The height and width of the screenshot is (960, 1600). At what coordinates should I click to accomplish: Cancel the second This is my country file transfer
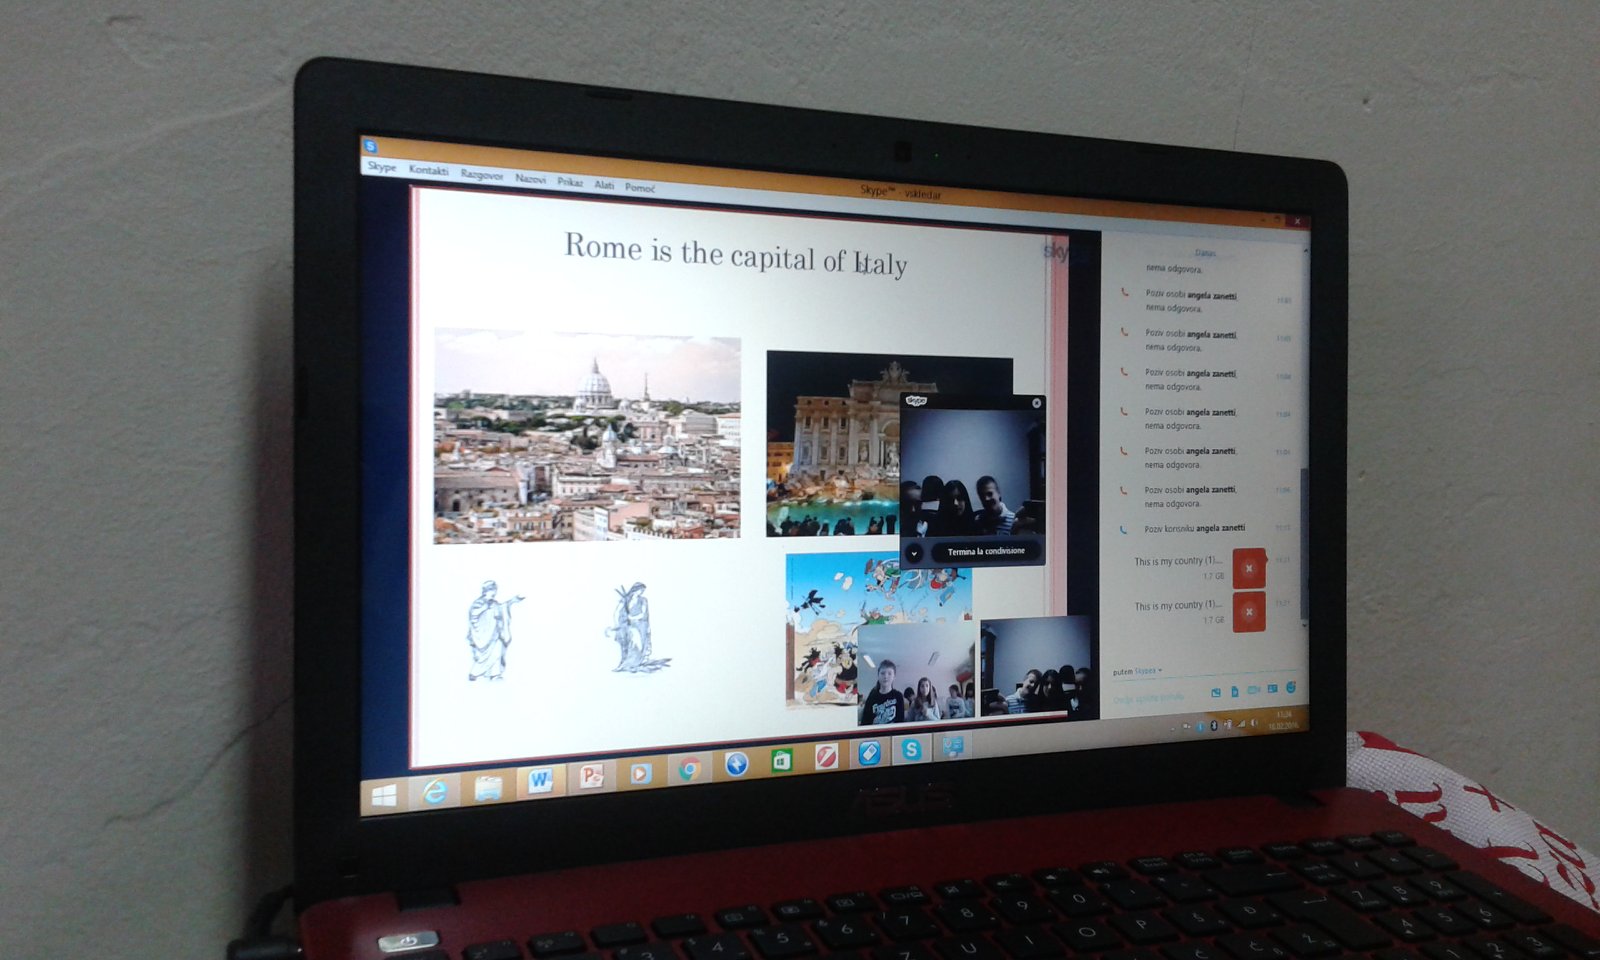pyautogui.click(x=1249, y=612)
